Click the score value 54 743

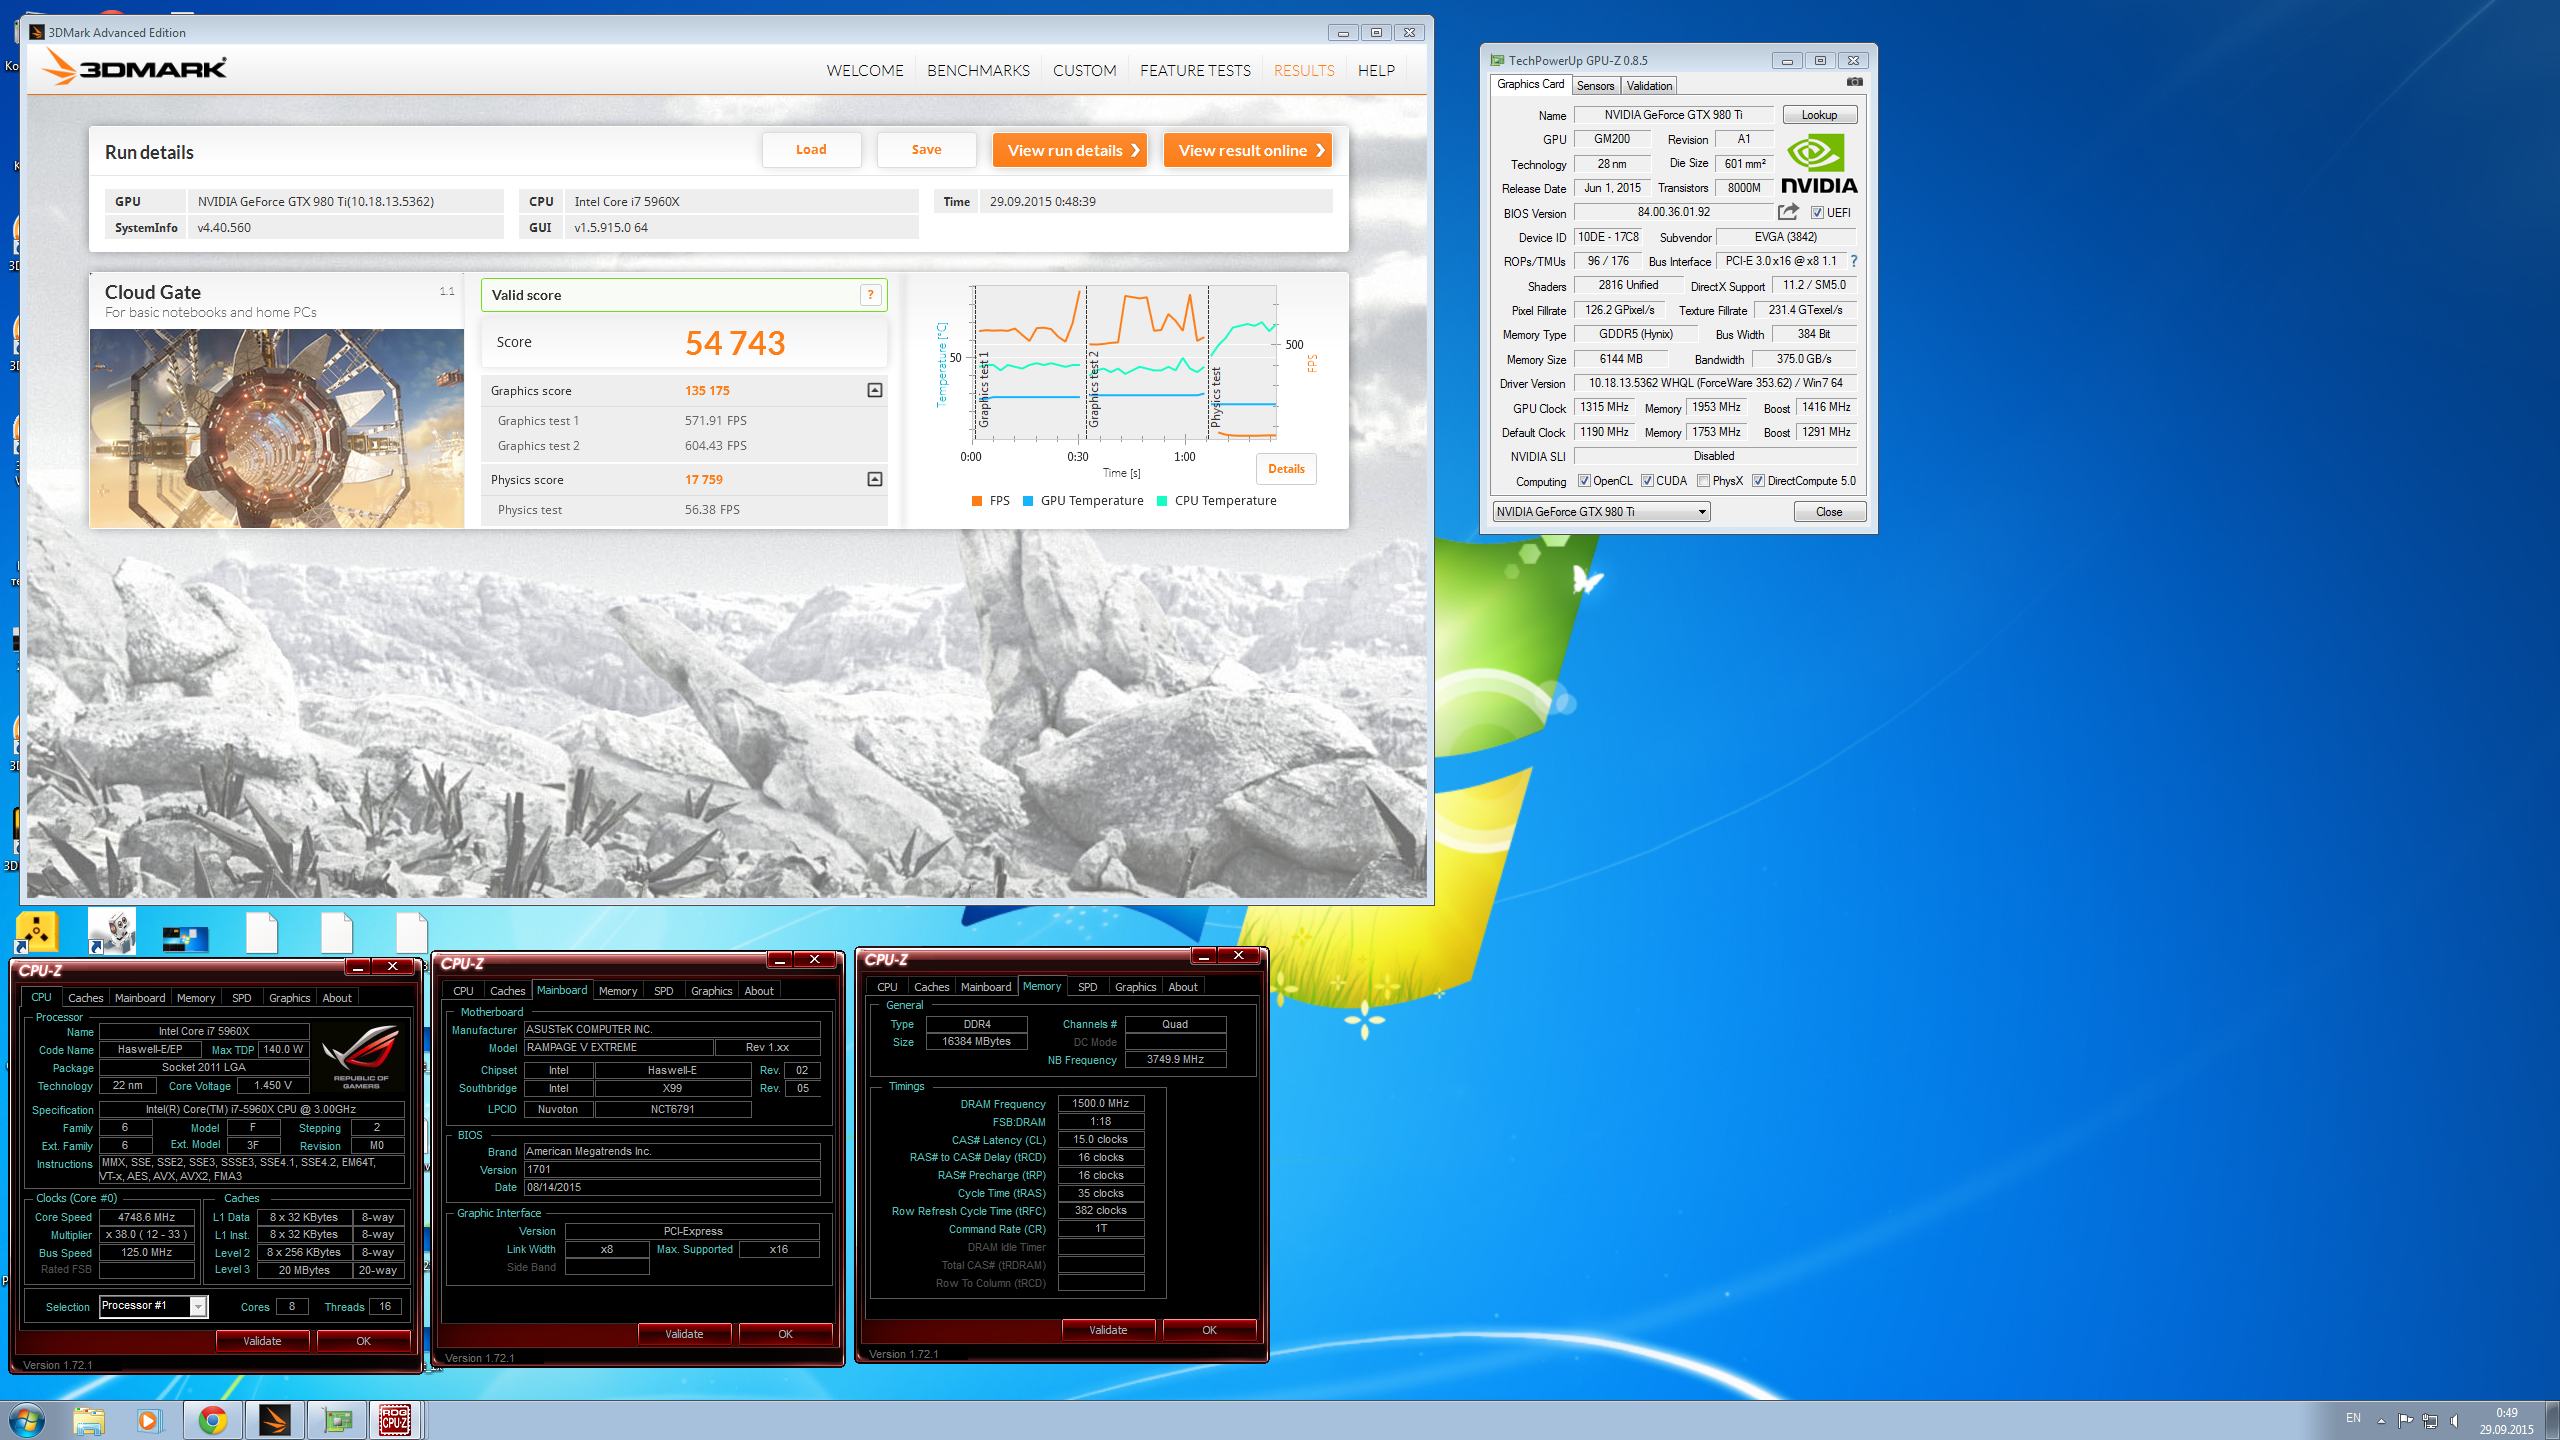coord(735,343)
